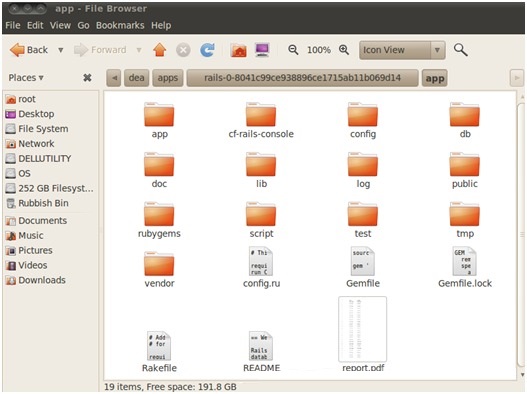Click the rails-0-8041c99ce938896ce1715ab11b069d14 path button
Screen dimensions: 527x394
pos(302,78)
